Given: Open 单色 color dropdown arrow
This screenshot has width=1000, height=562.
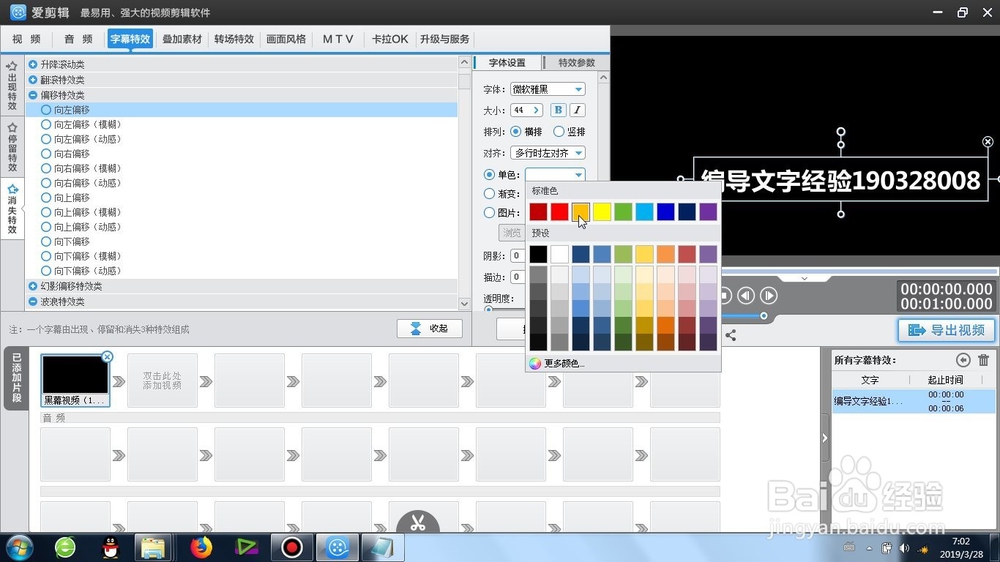Looking at the screenshot, I should point(578,175).
